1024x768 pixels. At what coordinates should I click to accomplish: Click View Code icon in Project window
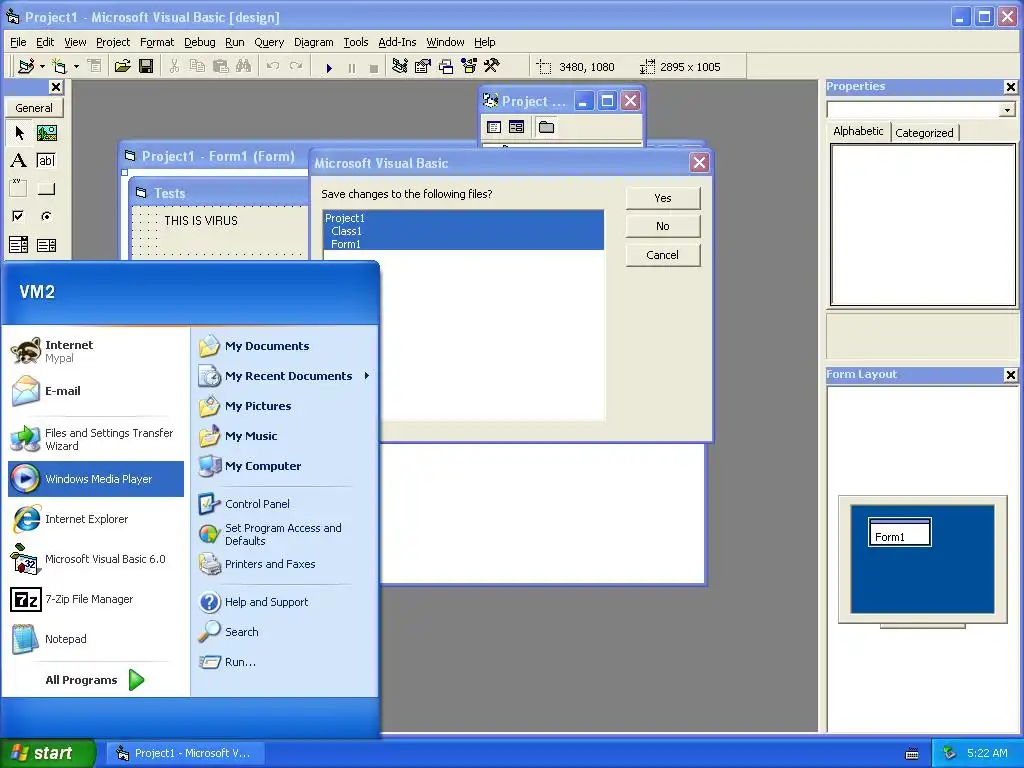click(494, 127)
